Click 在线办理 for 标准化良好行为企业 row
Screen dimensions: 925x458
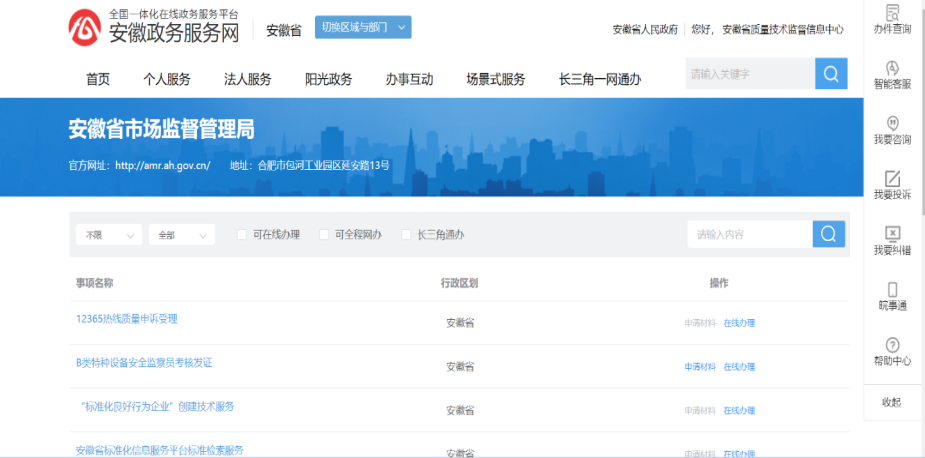(739, 411)
